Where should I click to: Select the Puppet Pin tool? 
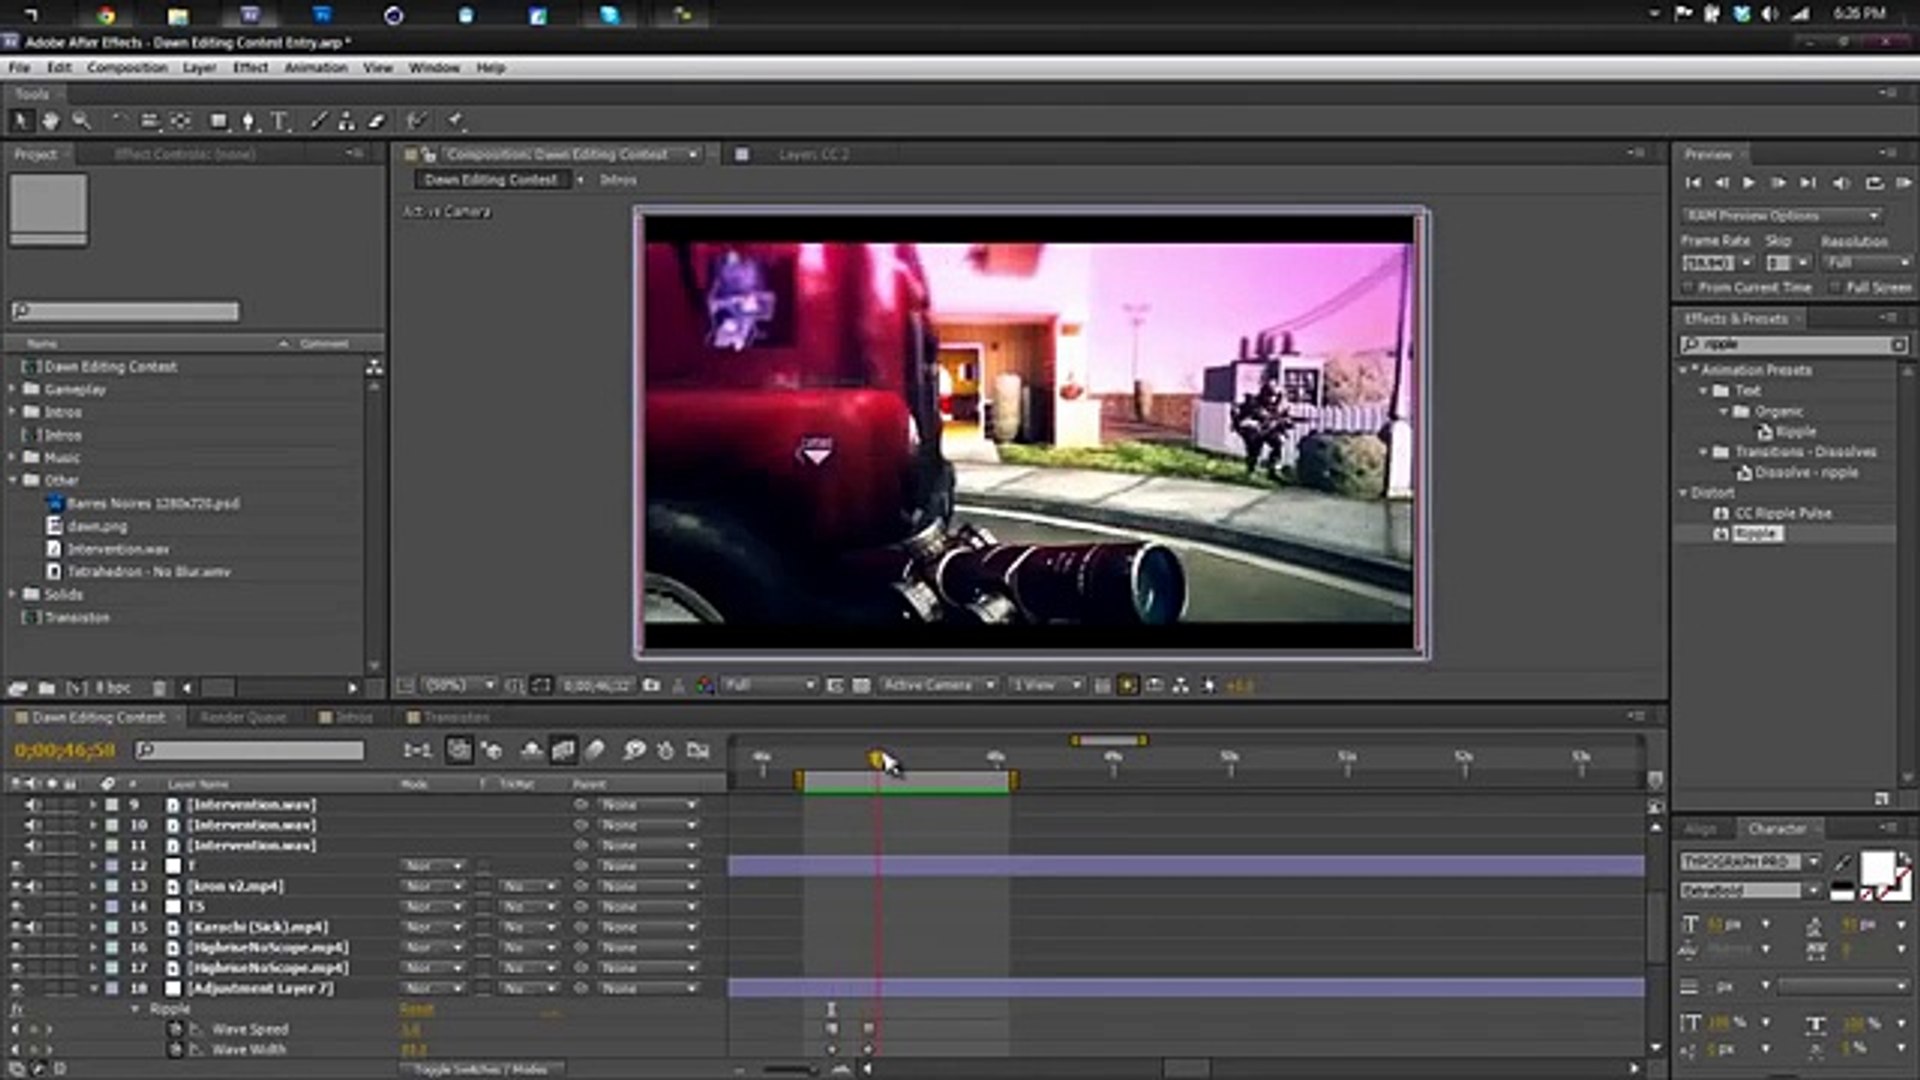(456, 120)
